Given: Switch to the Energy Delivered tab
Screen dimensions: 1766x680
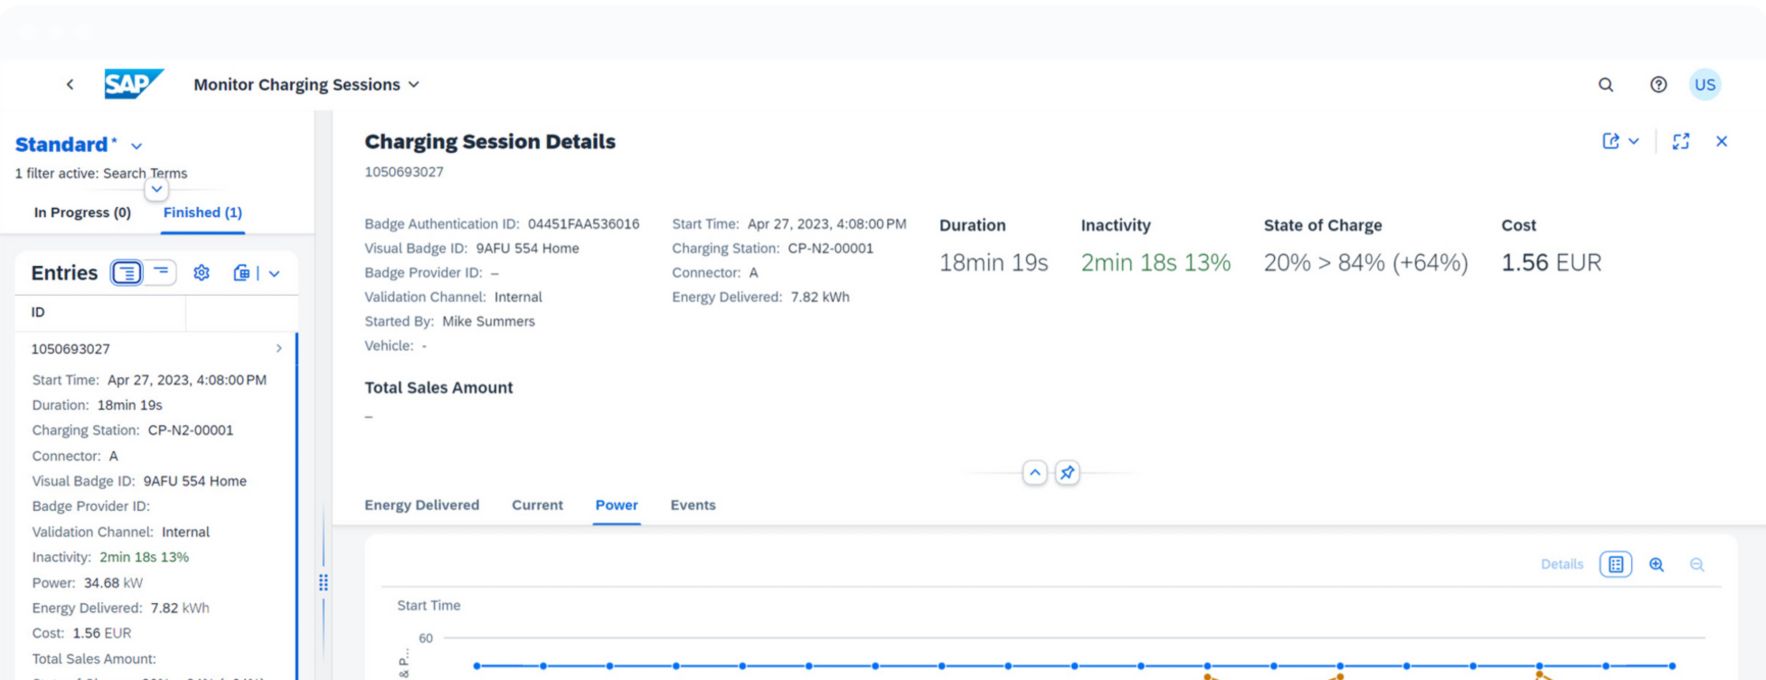Looking at the screenshot, I should click(421, 505).
